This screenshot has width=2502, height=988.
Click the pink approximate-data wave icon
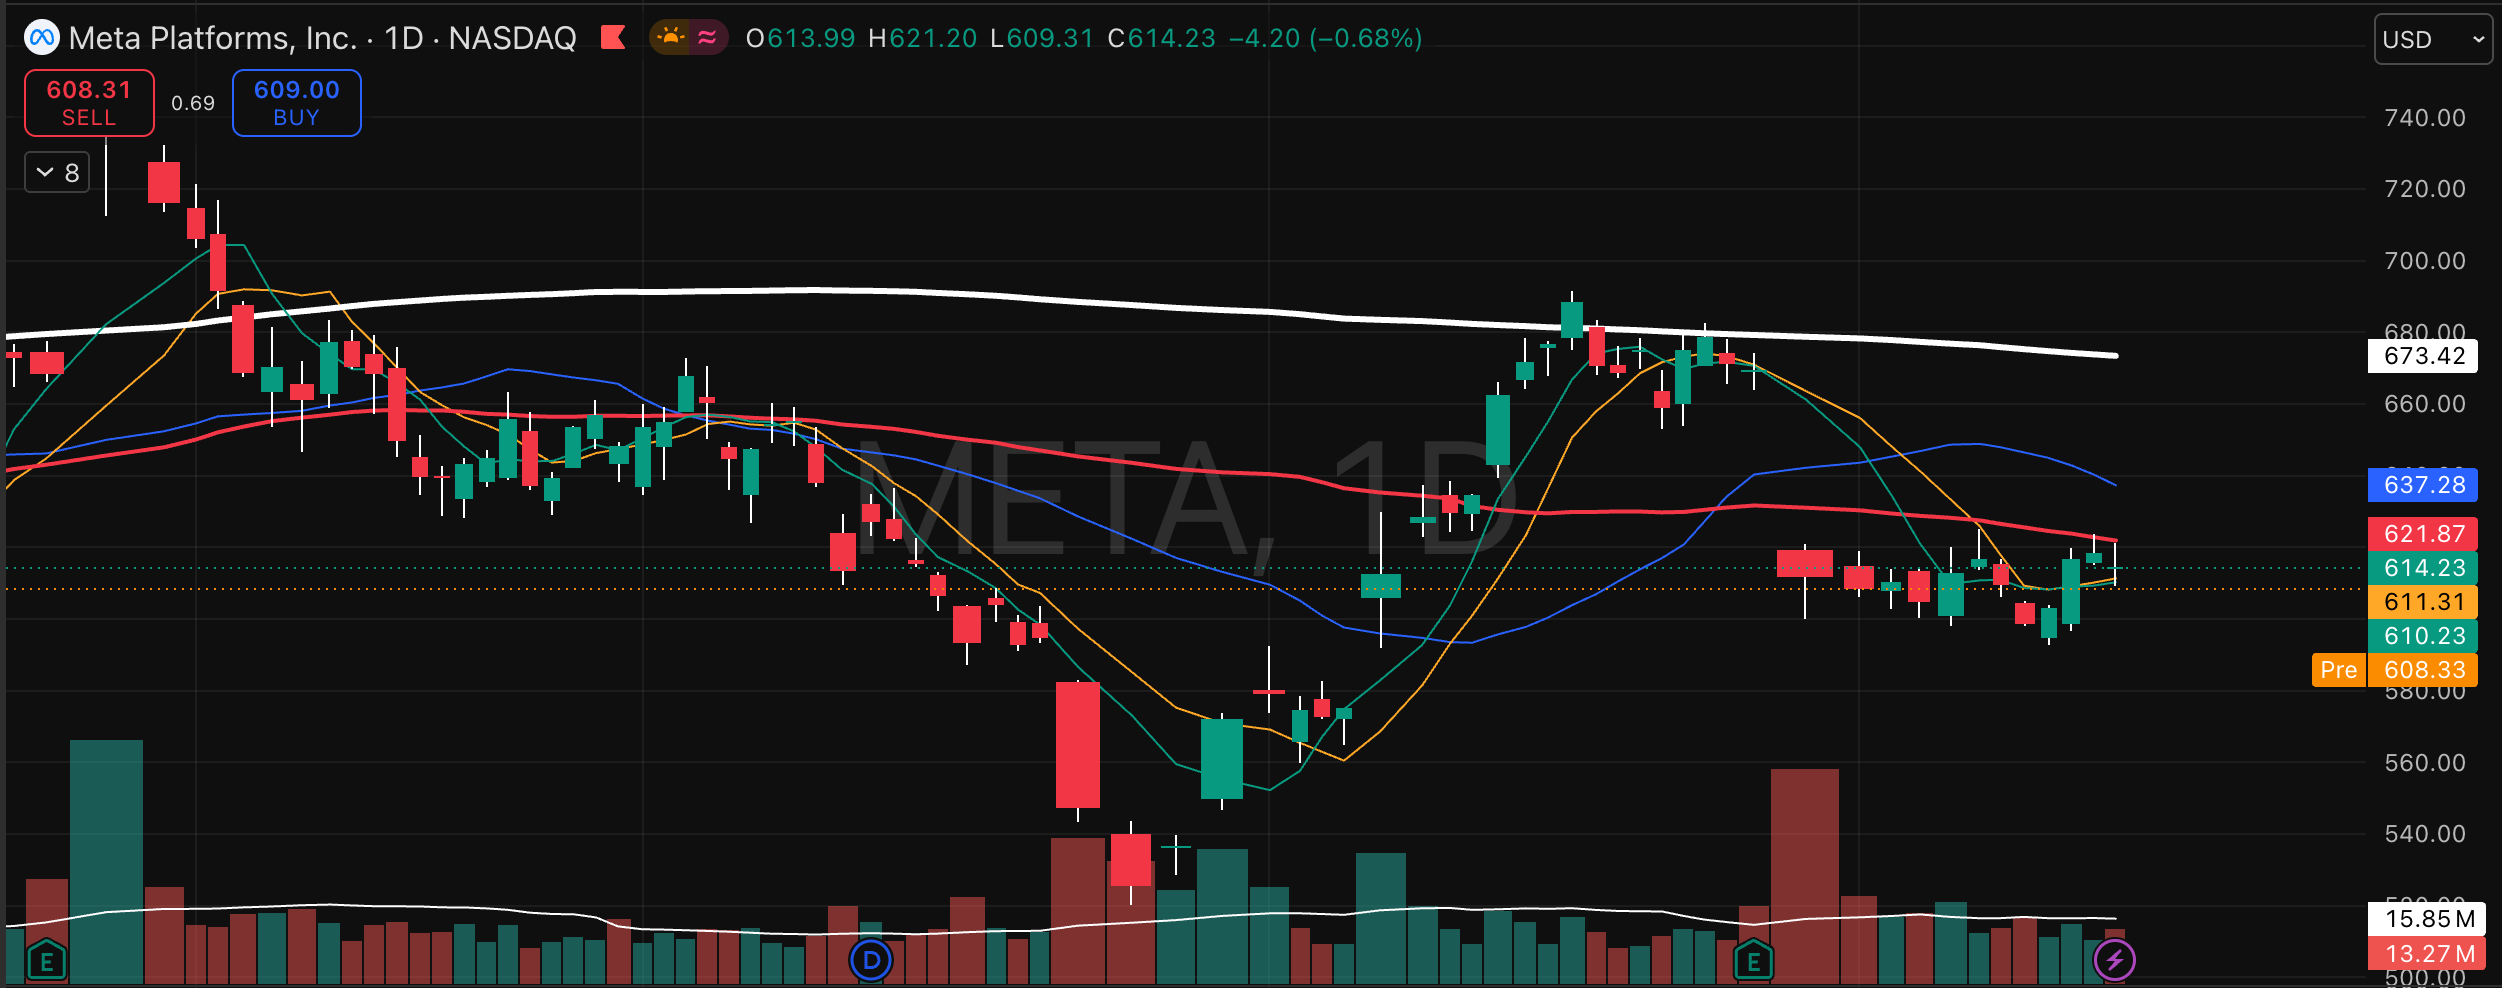(708, 38)
